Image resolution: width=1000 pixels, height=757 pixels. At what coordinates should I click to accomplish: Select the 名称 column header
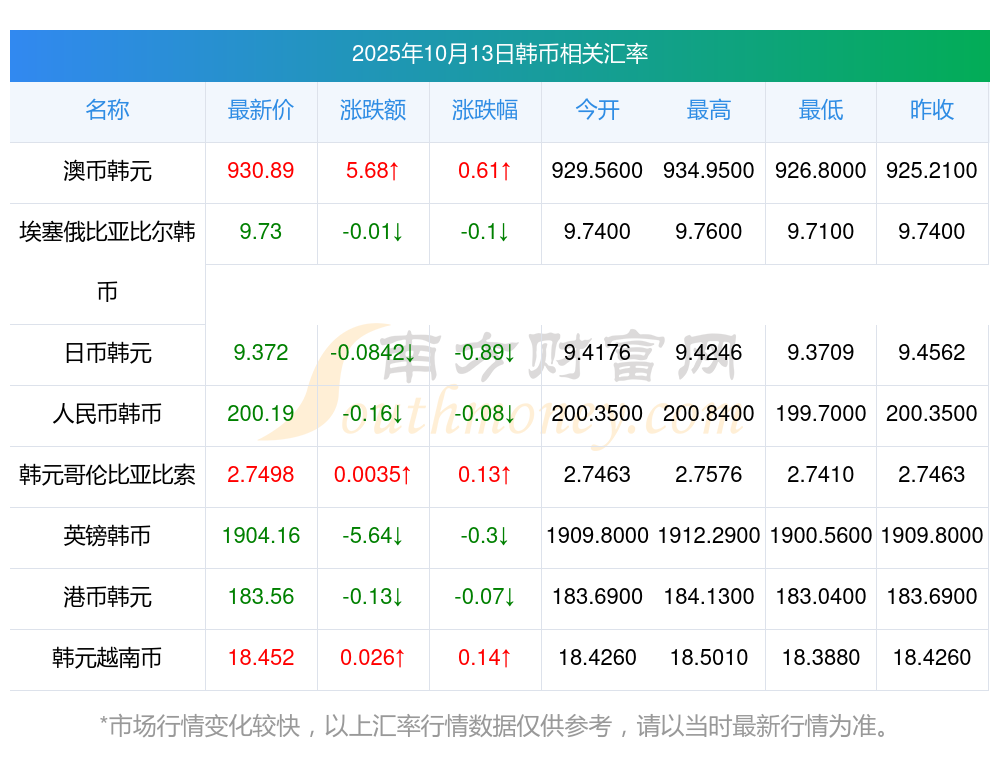107,110
